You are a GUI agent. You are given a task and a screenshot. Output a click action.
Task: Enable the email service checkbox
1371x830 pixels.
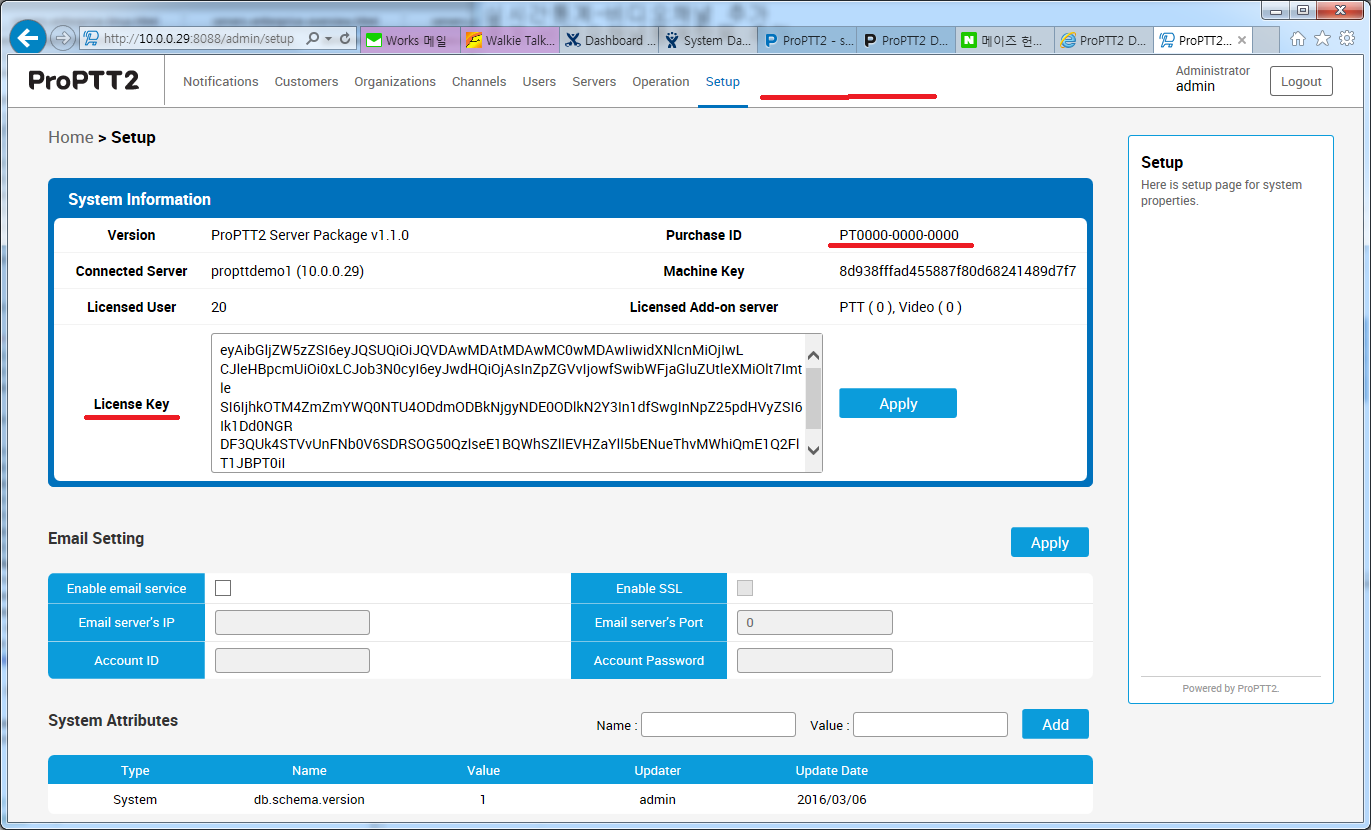tap(223, 588)
